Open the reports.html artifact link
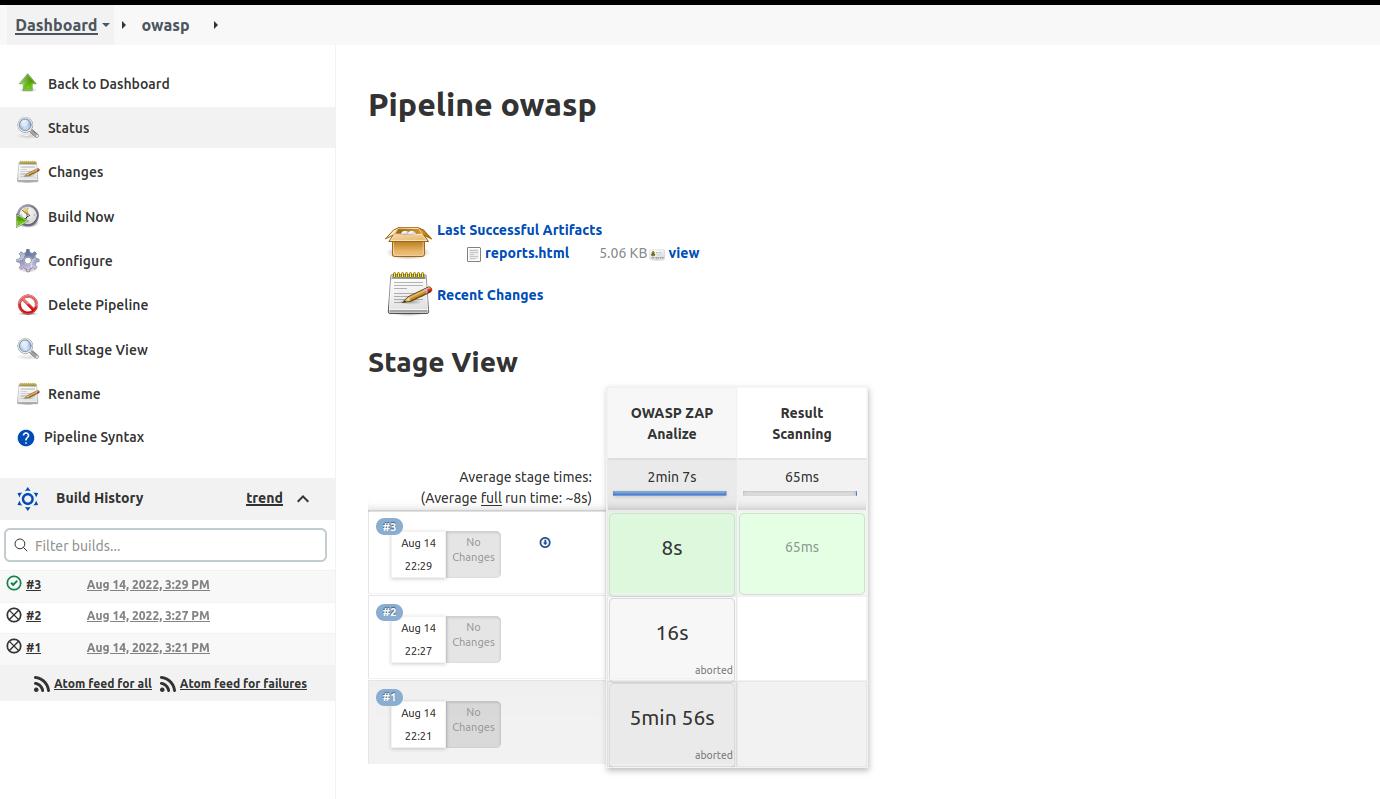Image resolution: width=1380 pixels, height=799 pixels. click(x=526, y=253)
